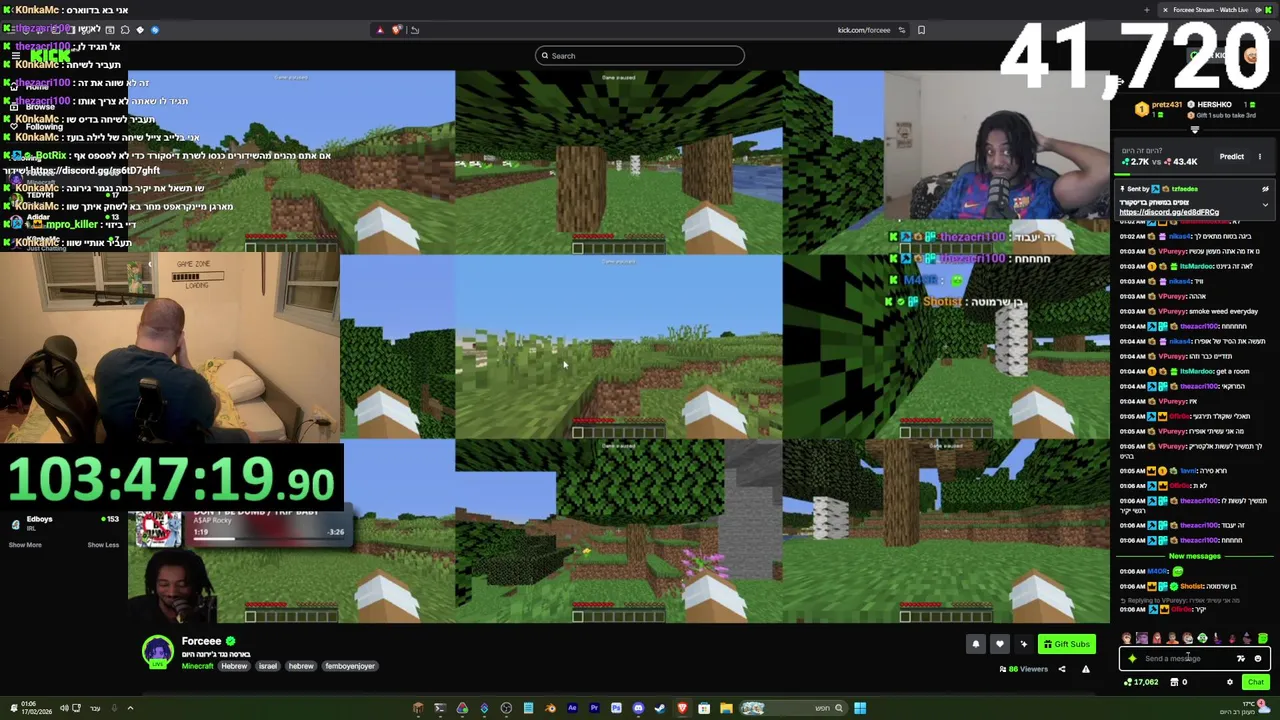Open prediction three-dot options menu

(1260, 156)
